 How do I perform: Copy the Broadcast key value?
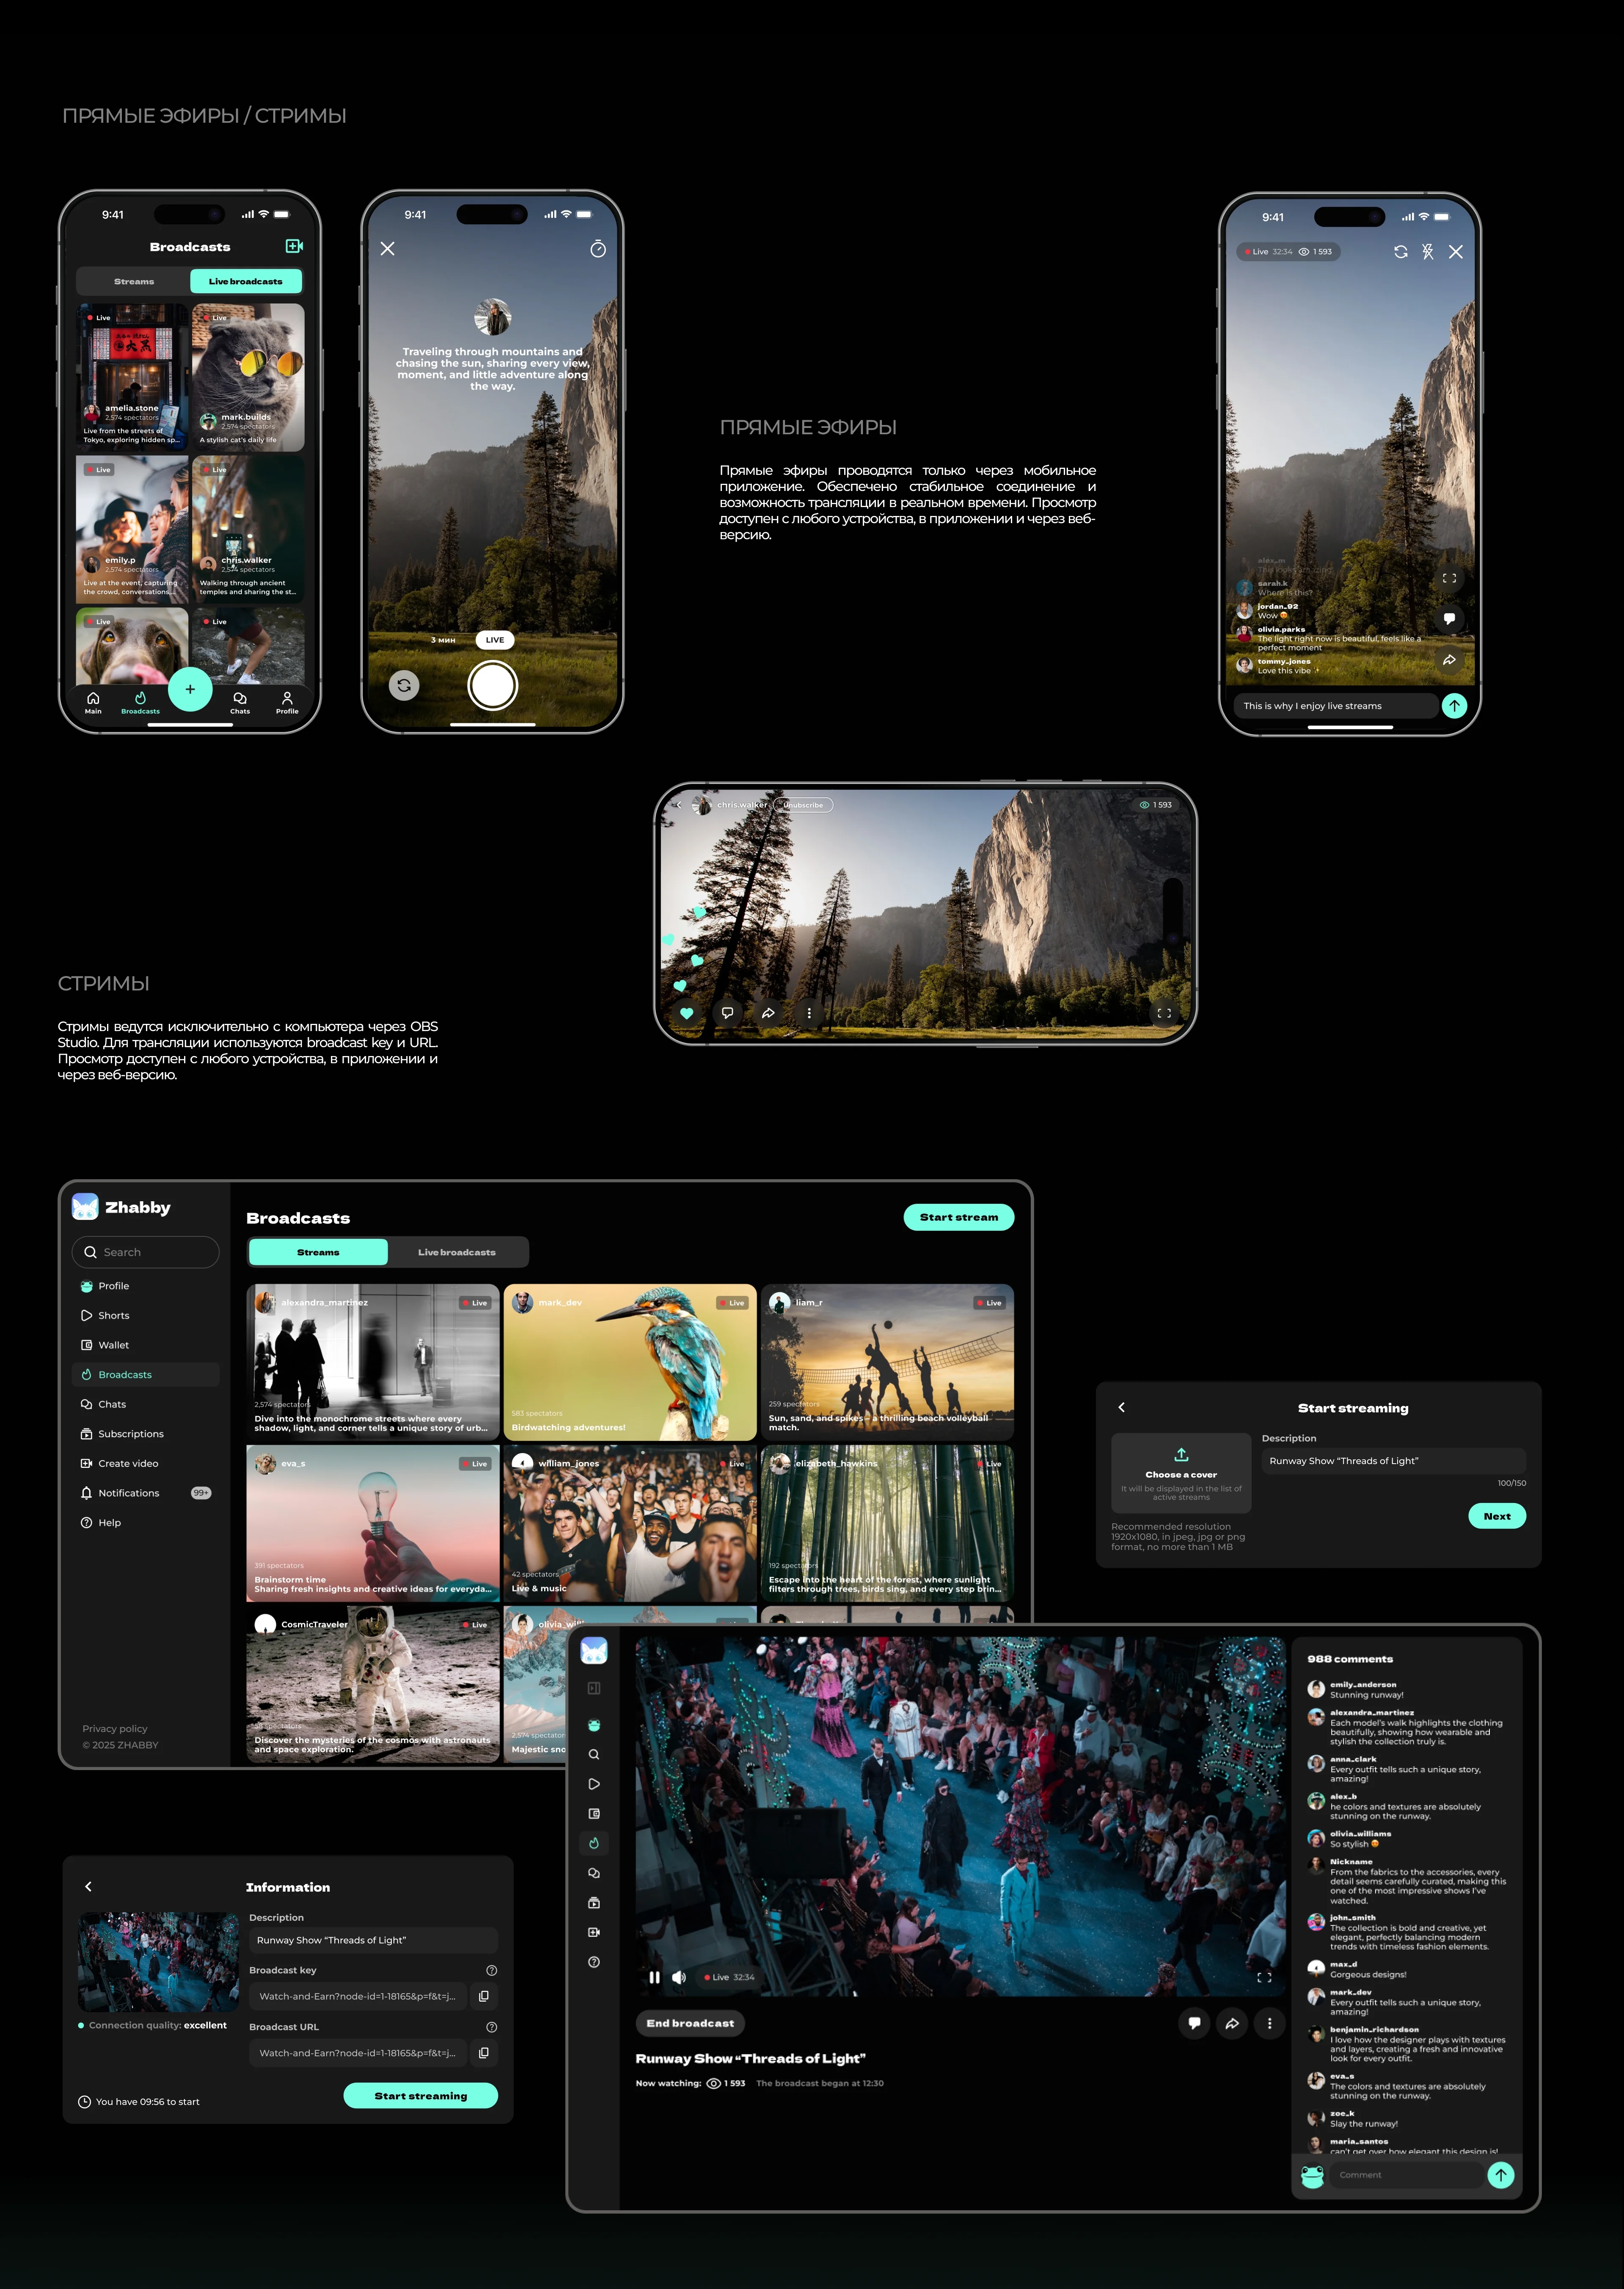pyautogui.click(x=484, y=1996)
